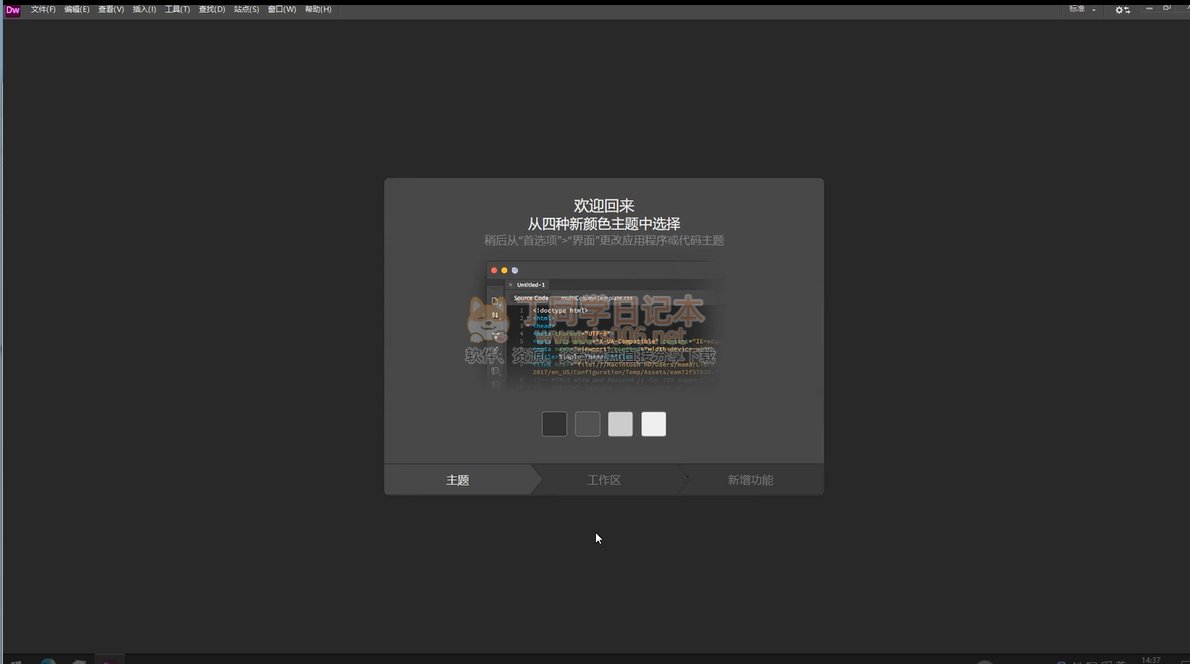Choose the light gray theme swatch
This screenshot has height=664, width=1190.
[x=620, y=424]
